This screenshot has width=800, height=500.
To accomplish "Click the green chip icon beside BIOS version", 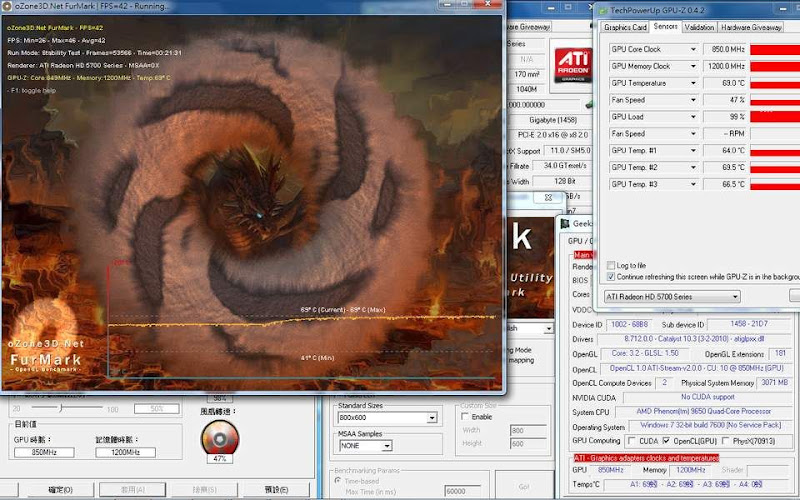I will [x=590, y=104].
